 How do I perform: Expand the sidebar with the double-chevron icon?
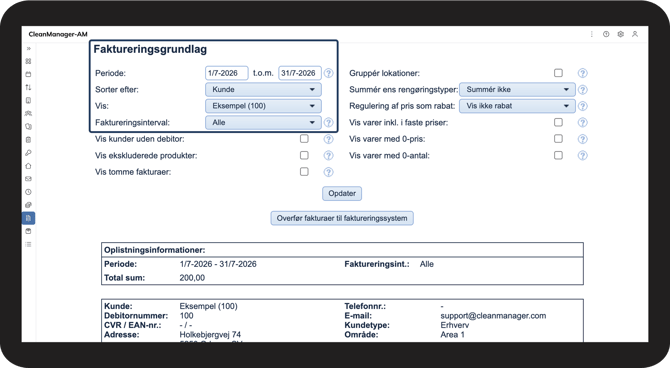(29, 48)
